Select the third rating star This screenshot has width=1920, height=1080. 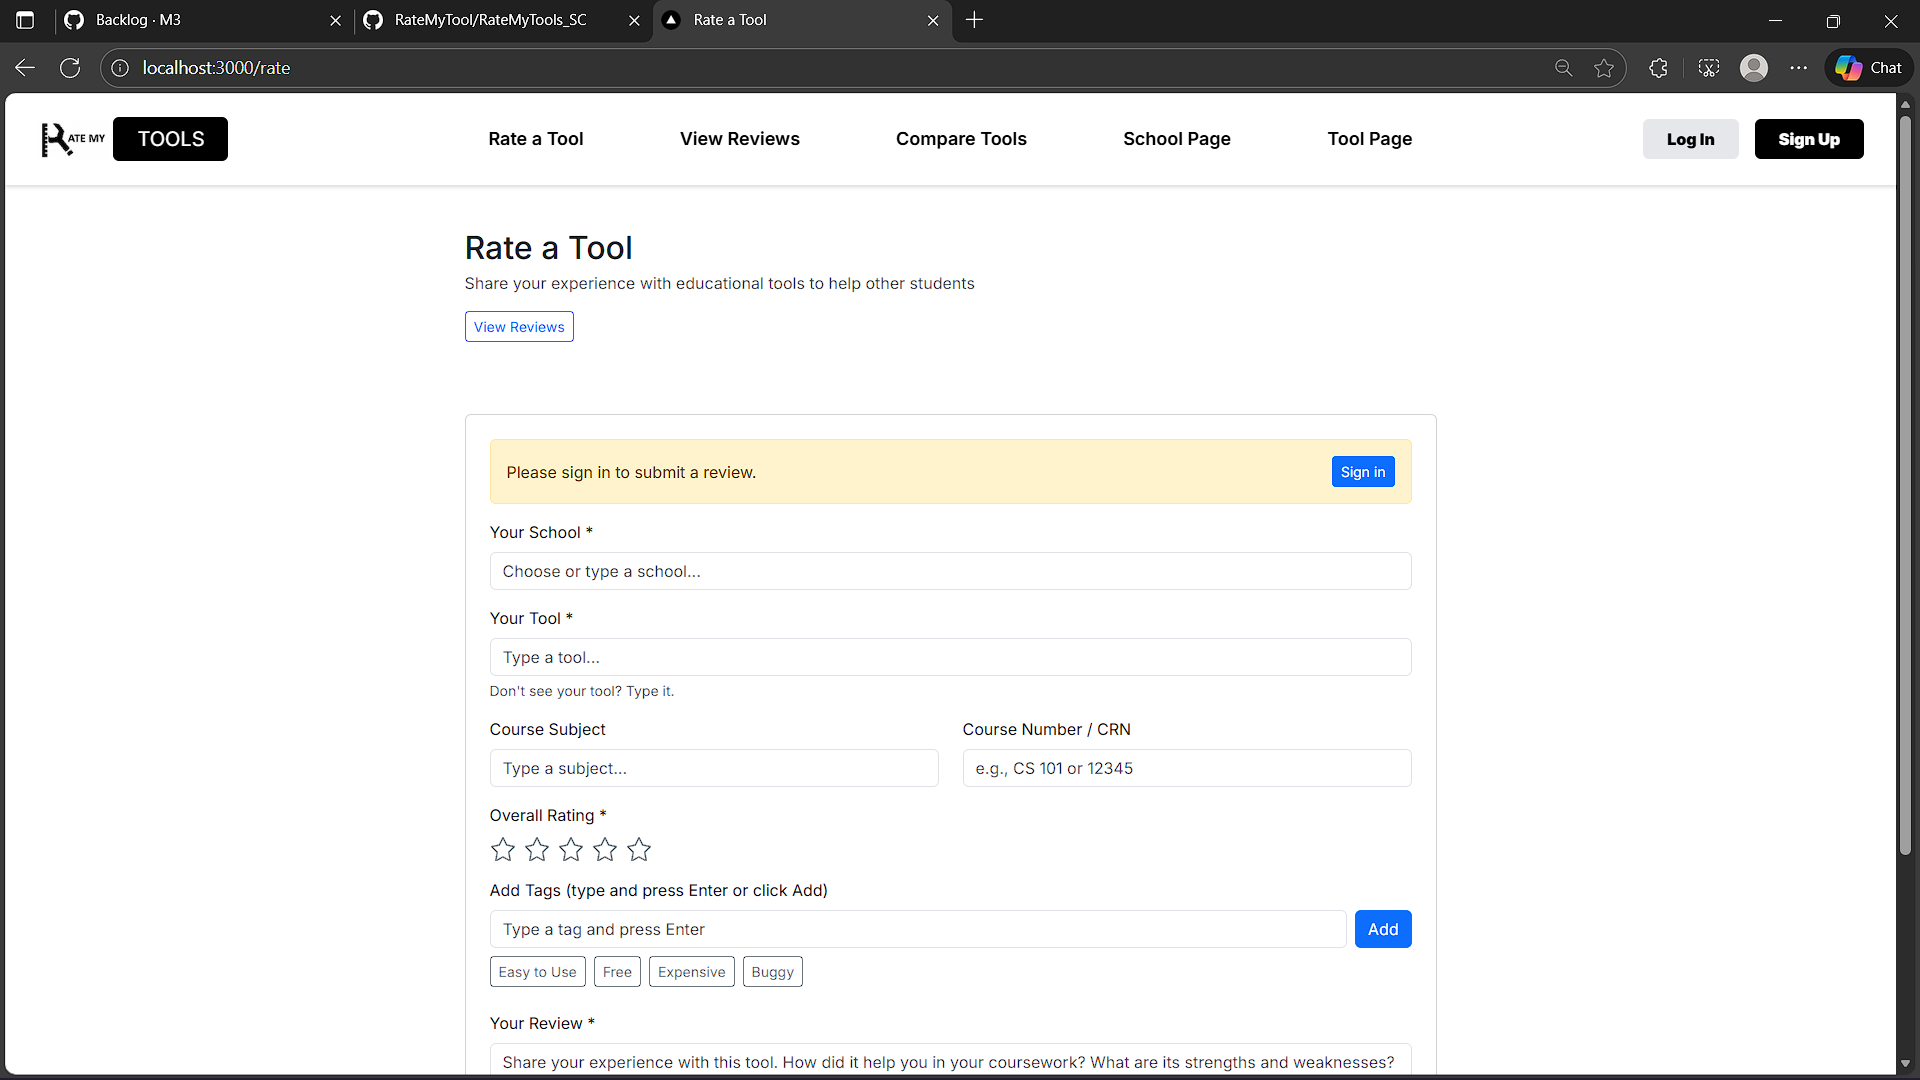tap(571, 850)
